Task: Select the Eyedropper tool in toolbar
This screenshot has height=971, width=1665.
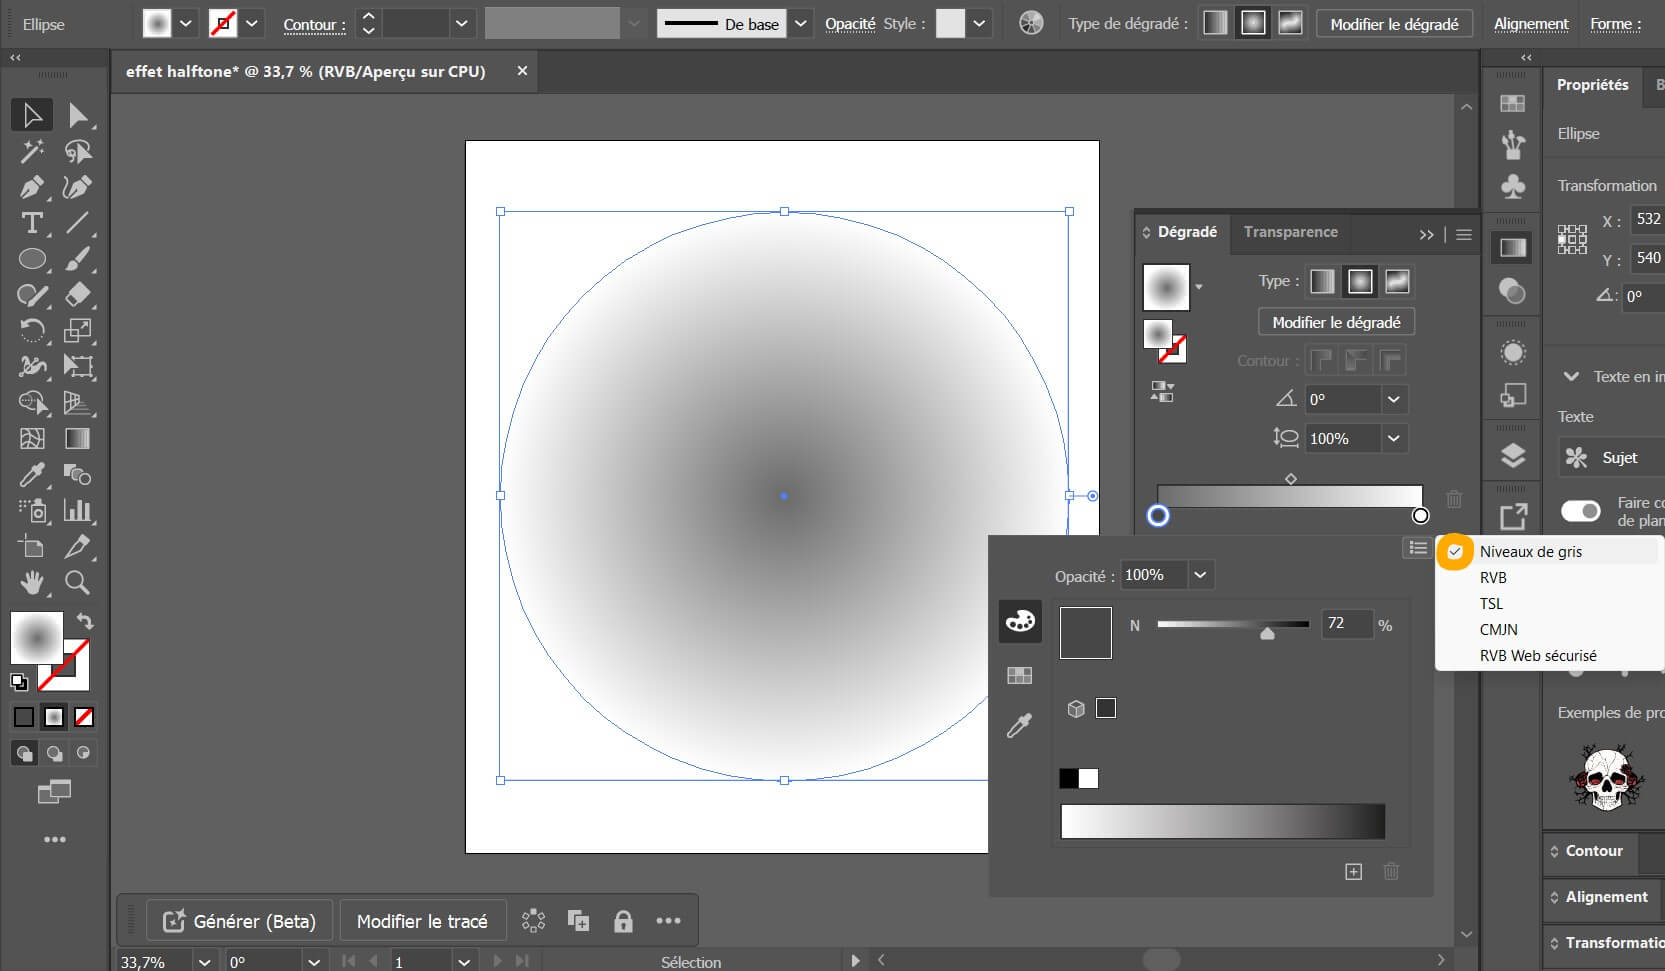Action: click(x=32, y=474)
